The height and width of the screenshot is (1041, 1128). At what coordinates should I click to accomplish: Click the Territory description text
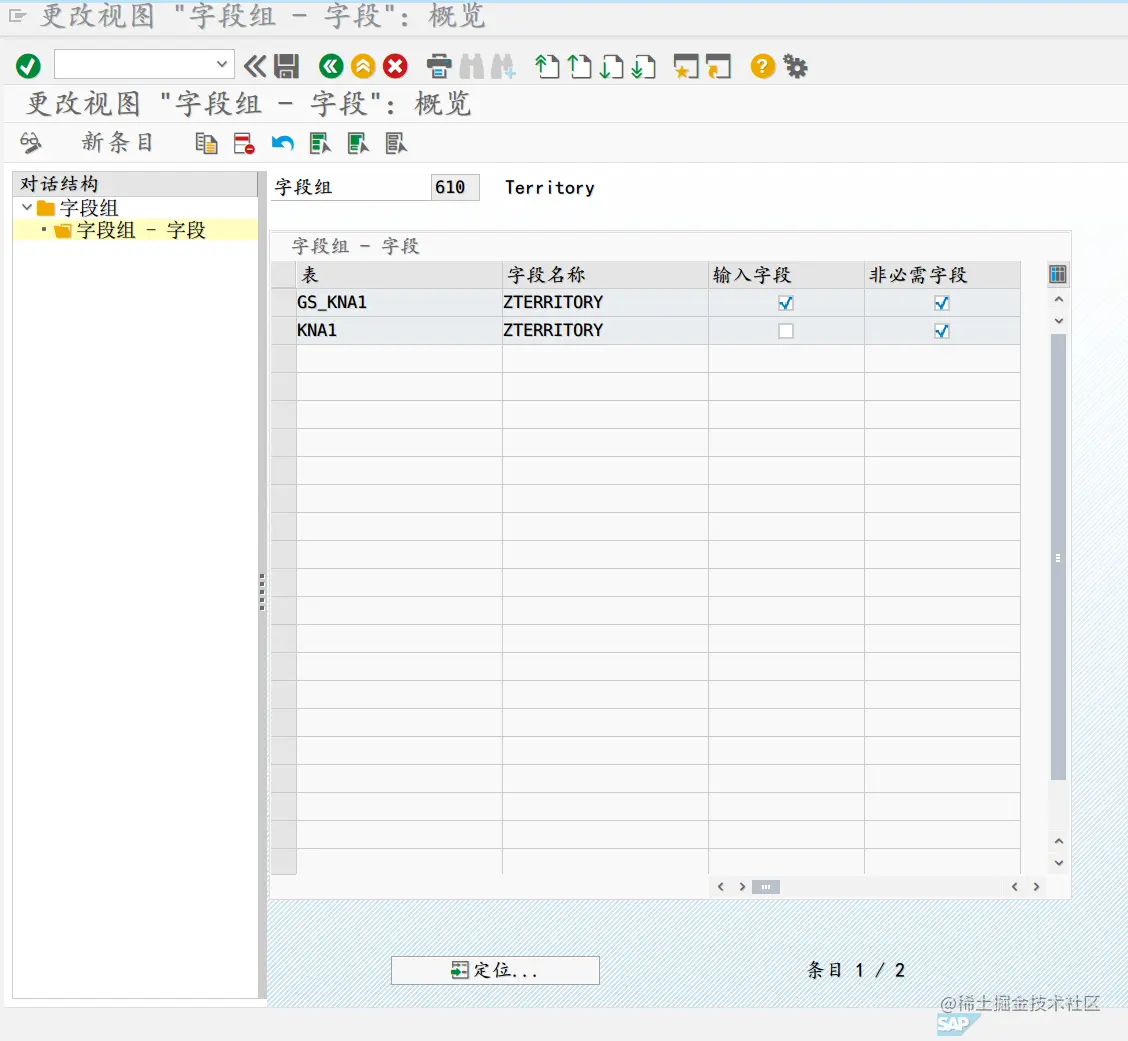[550, 188]
